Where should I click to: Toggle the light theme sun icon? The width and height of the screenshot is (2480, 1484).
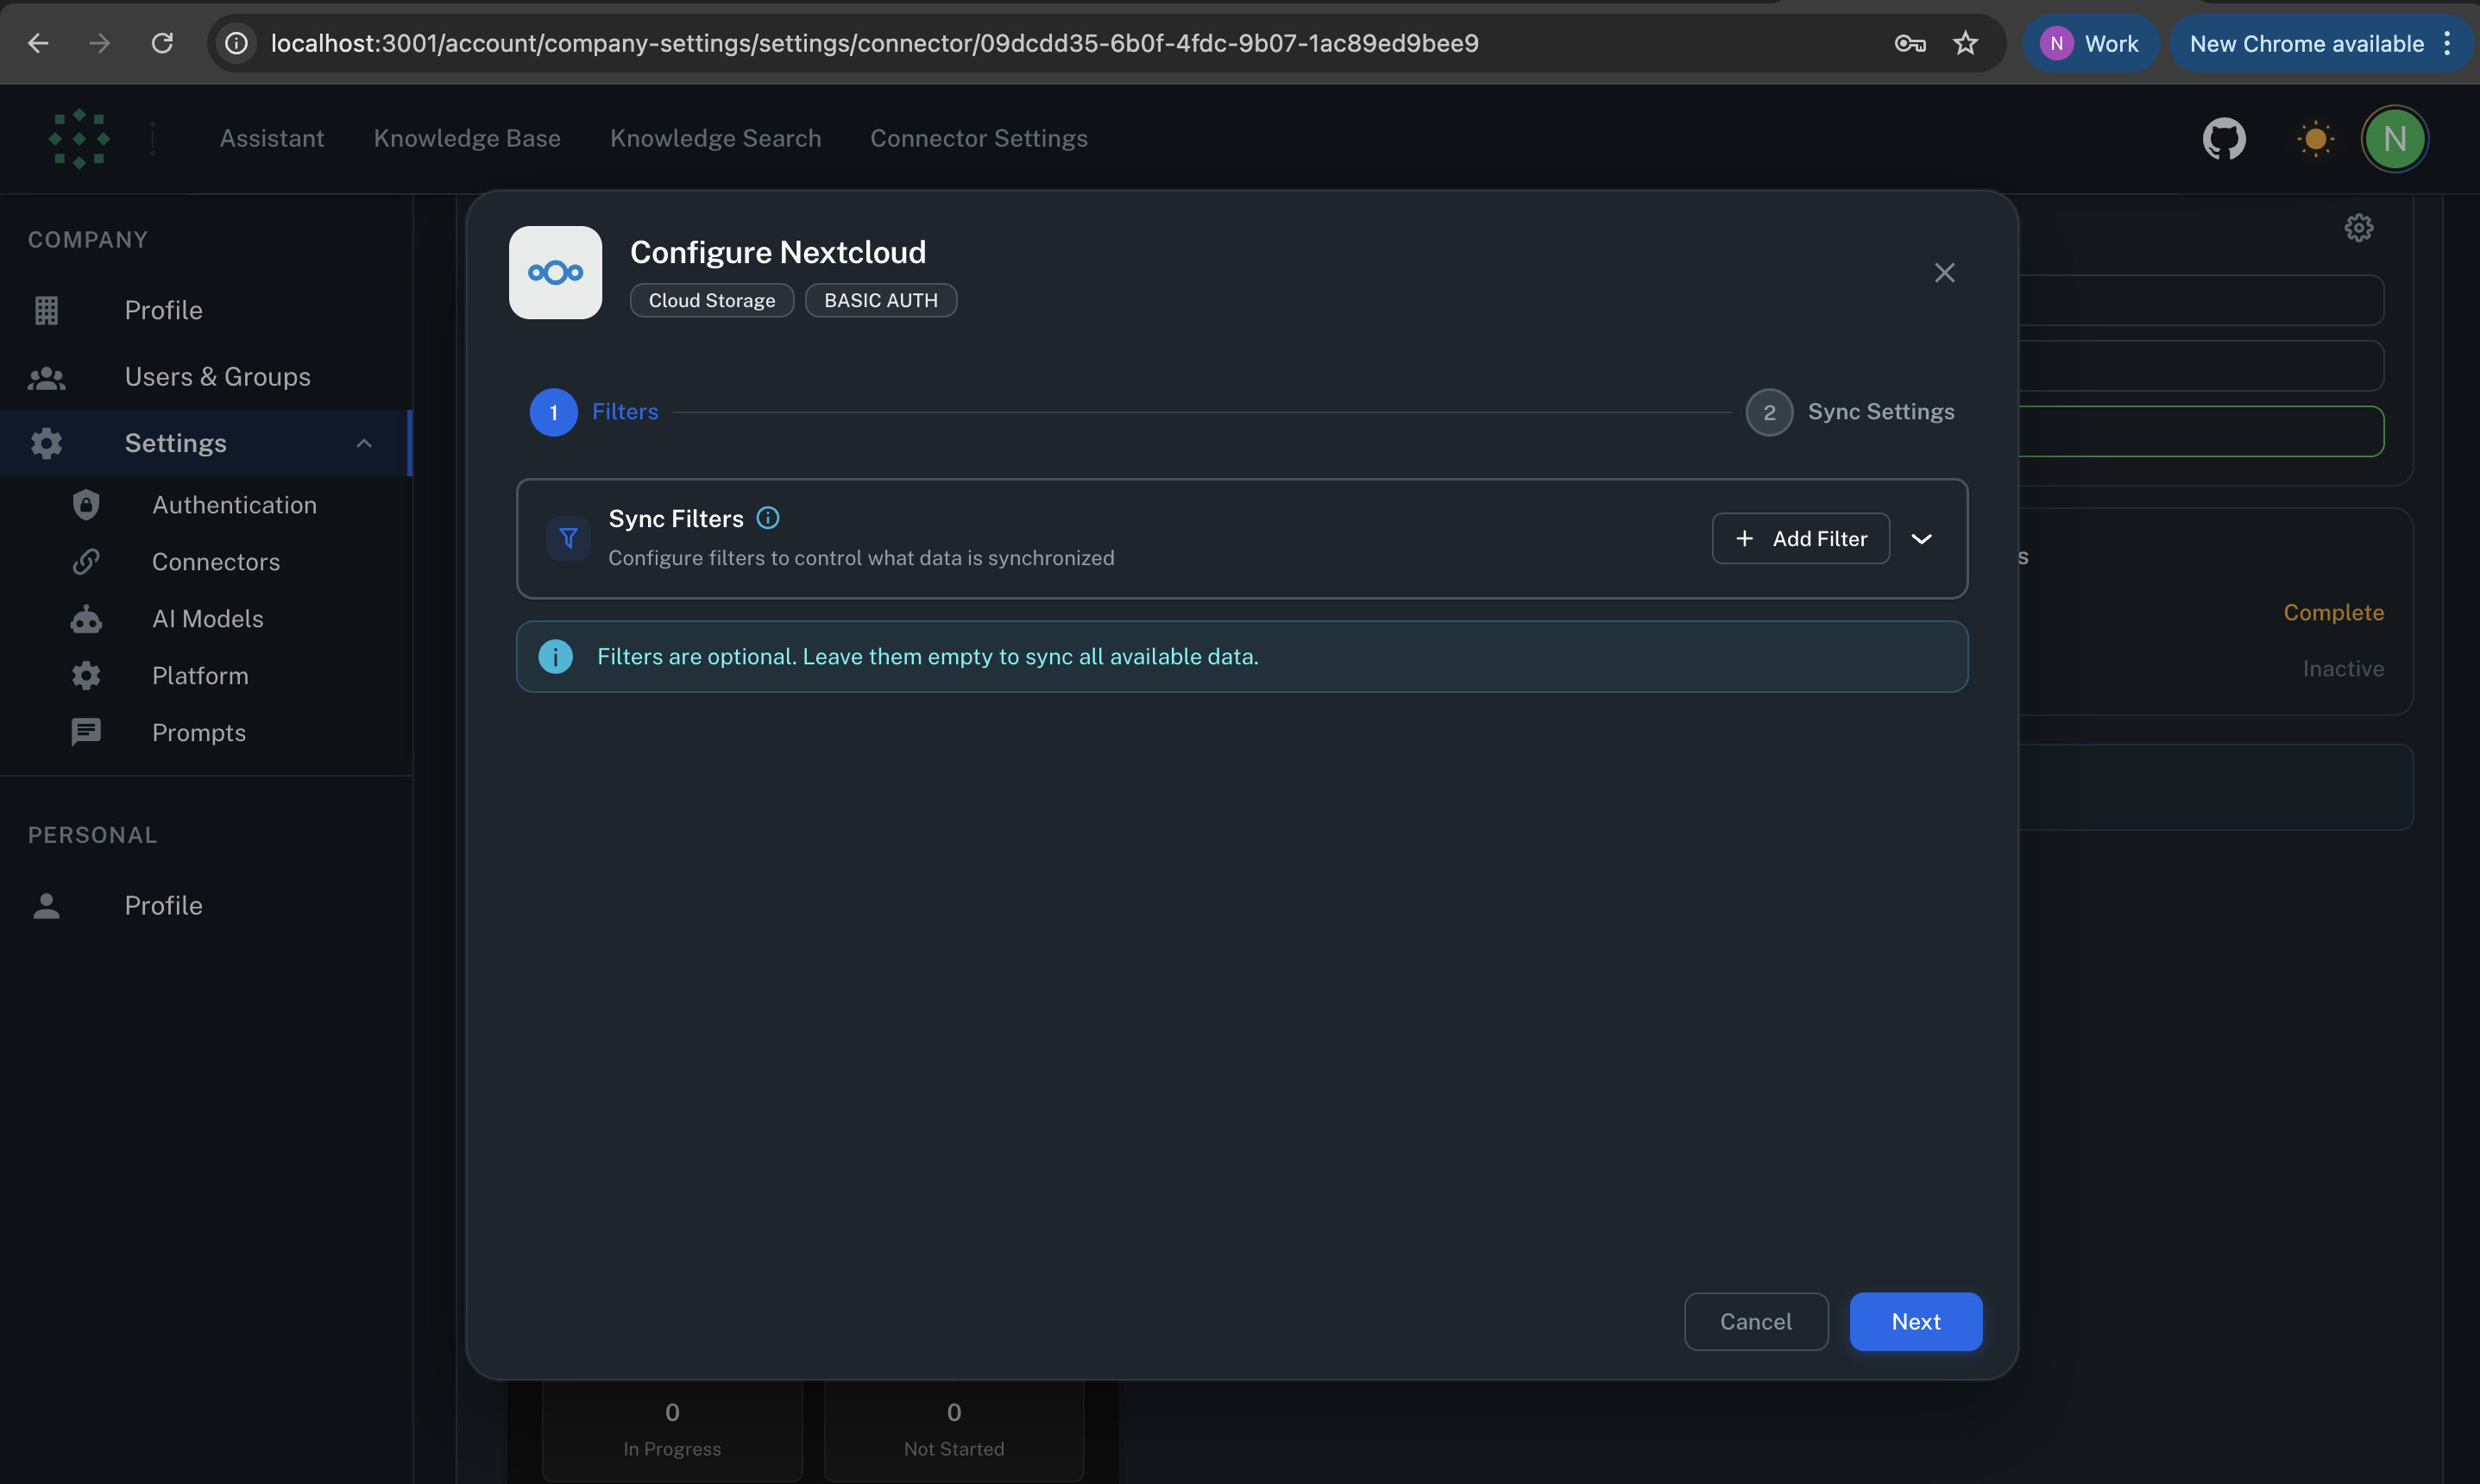click(2315, 139)
